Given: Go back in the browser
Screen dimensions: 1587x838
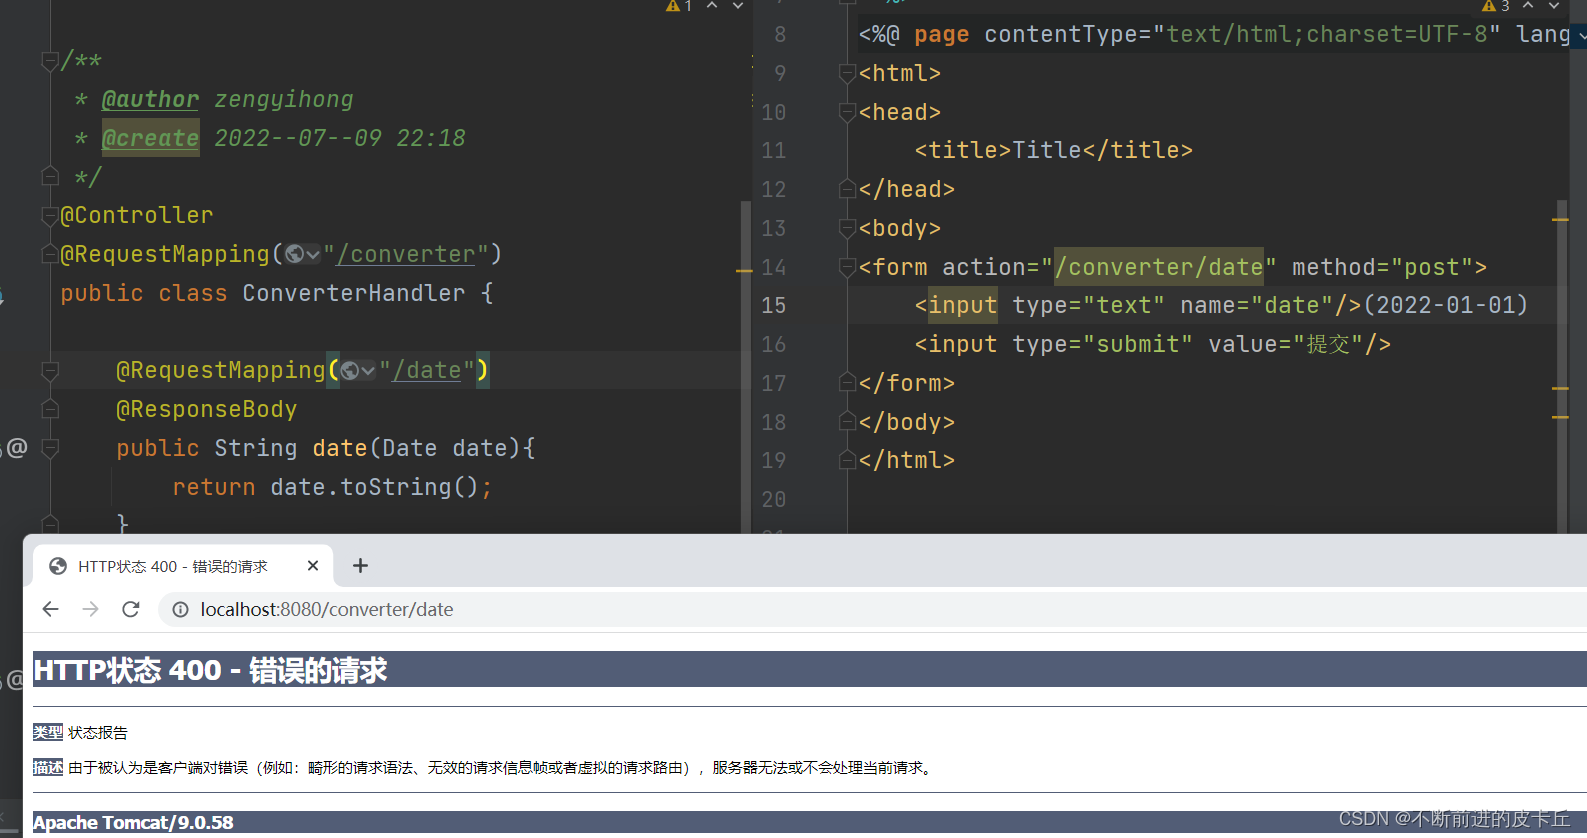Looking at the screenshot, I should tap(50, 609).
